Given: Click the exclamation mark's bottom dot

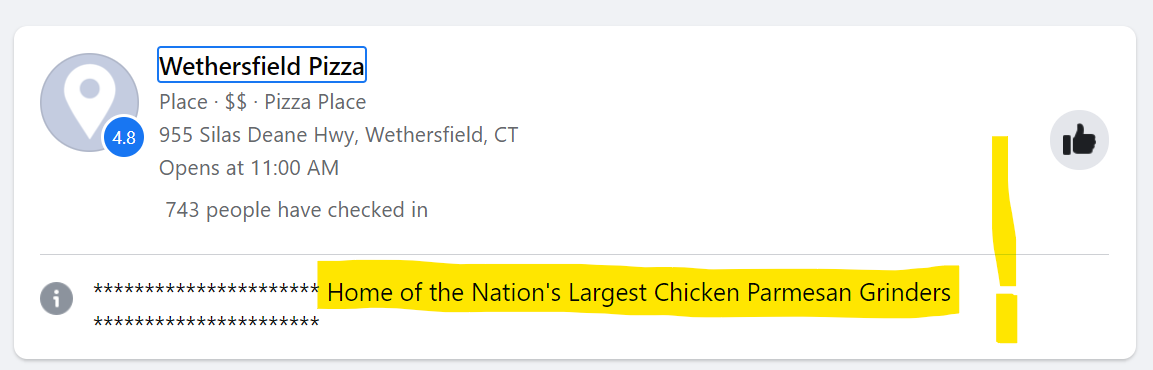Looking at the screenshot, I should coord(1007,319).
